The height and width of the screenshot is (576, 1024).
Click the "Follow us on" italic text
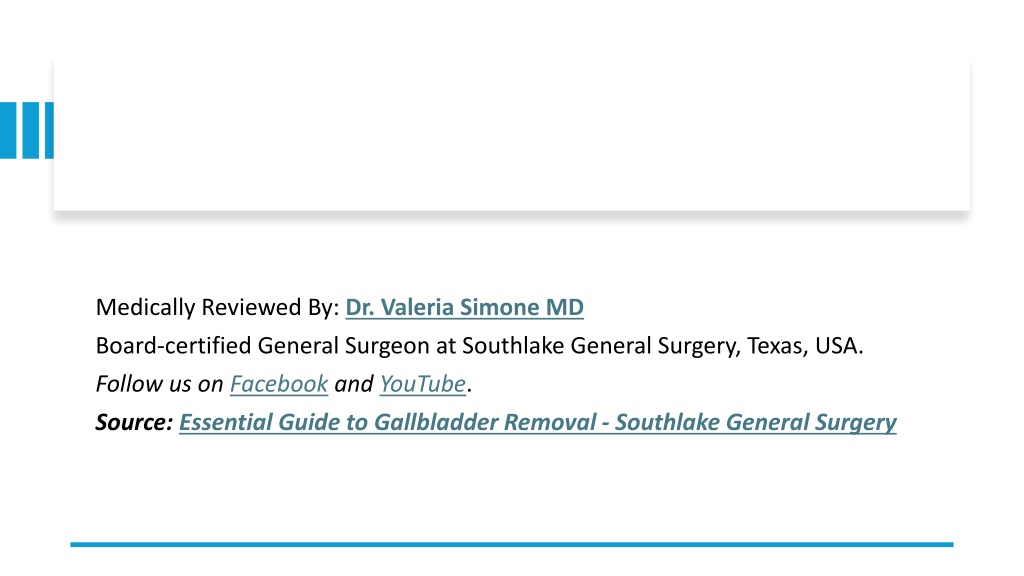tap(159, 384)
